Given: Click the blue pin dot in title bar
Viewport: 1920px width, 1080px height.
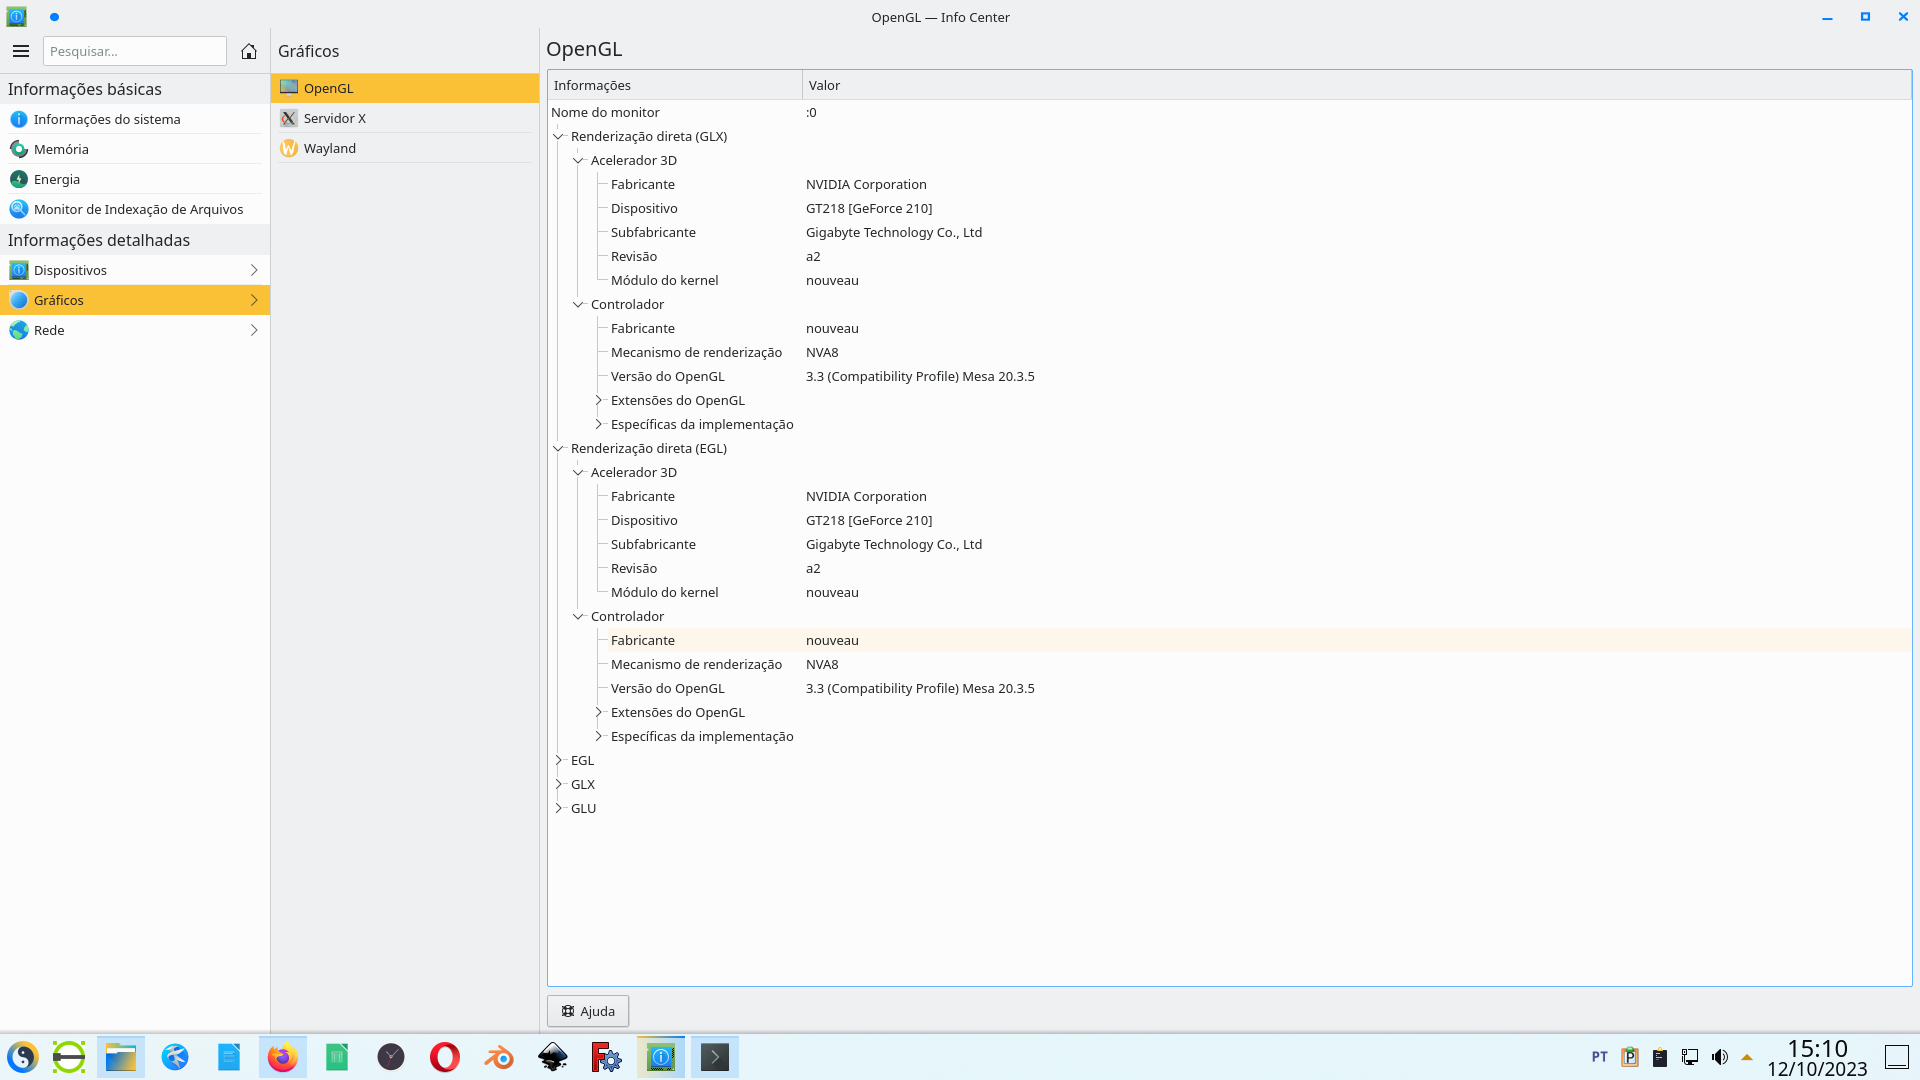Looking at the screenshot, I should click(x=54, y=17).
